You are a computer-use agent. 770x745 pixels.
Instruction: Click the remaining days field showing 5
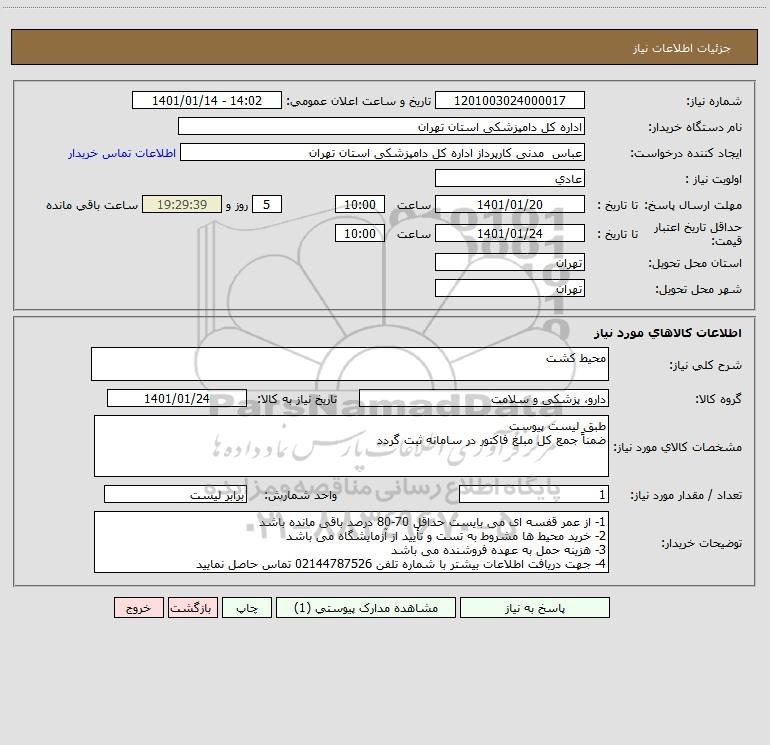pyautogui.click(x=267, y=204)
